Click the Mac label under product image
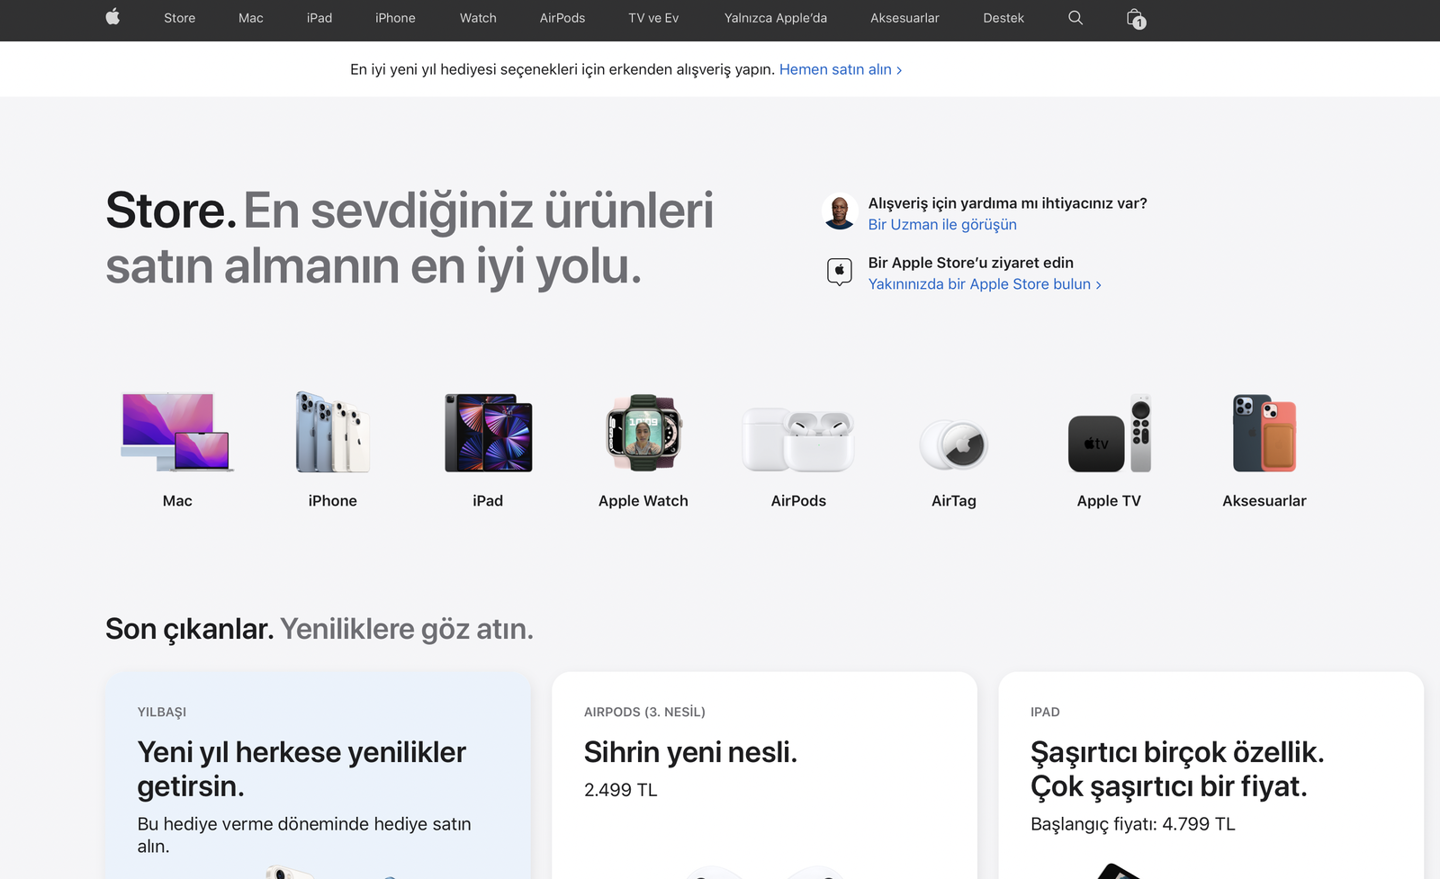Screen dimensions: 1440x879 coord(177,500)
